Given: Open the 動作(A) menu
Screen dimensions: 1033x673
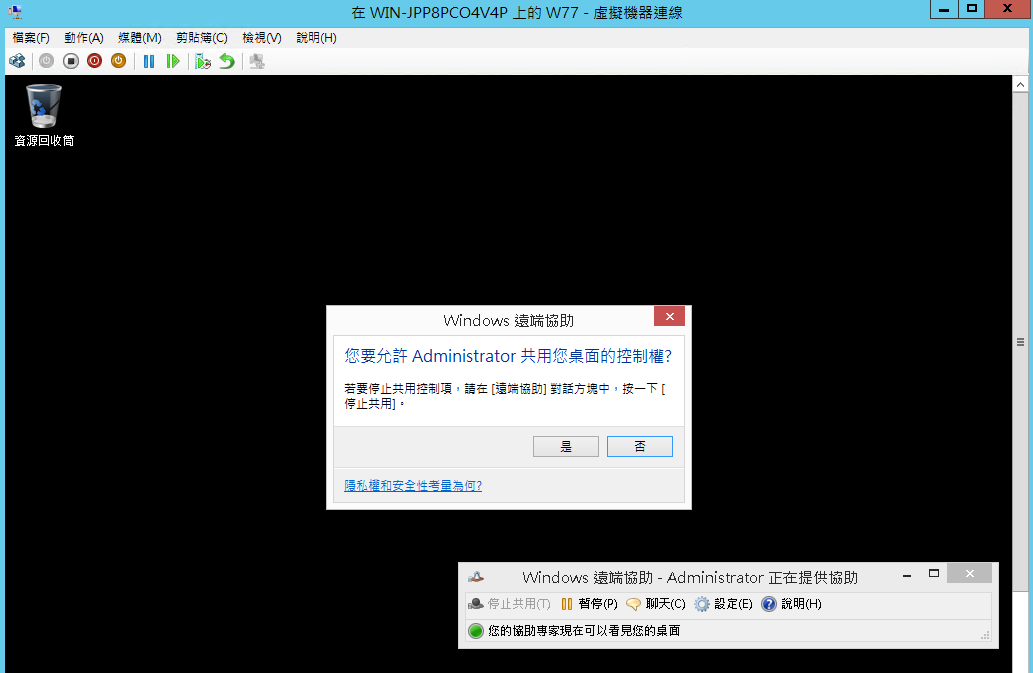Looking at the screenshot, I should click(84, 38).
